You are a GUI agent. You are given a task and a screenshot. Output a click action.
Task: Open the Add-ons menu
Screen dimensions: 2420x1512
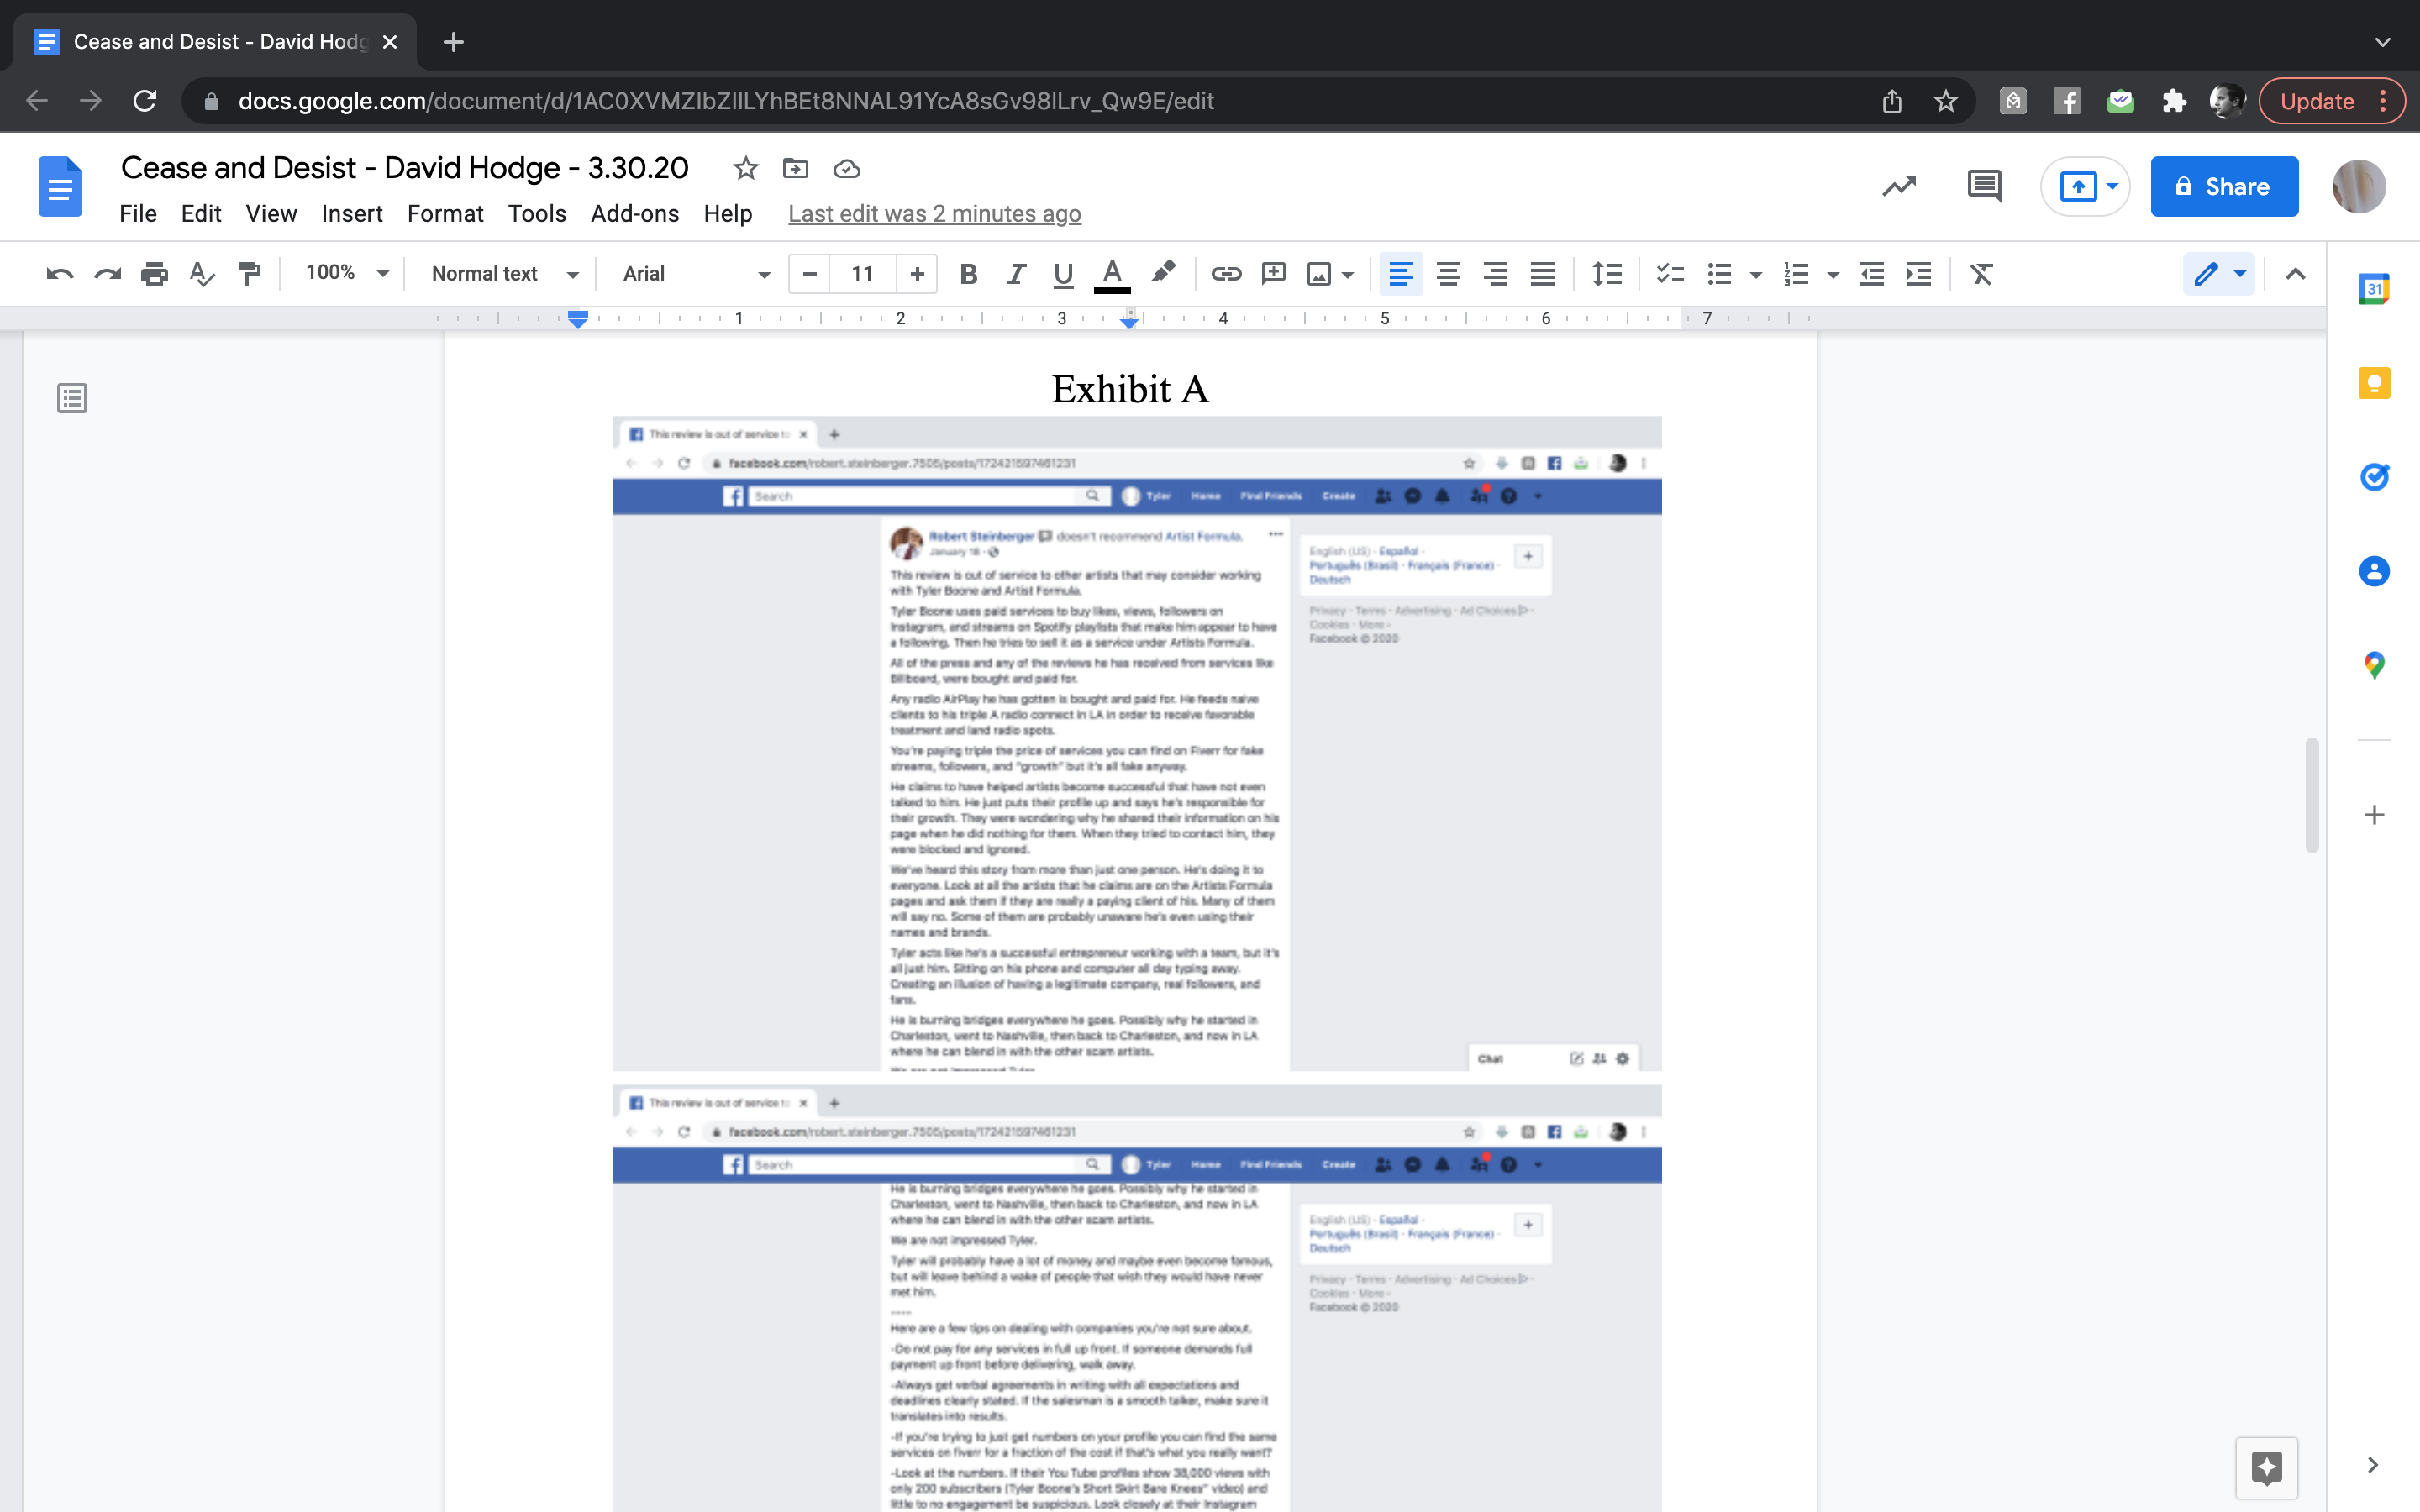click(635, 214)
